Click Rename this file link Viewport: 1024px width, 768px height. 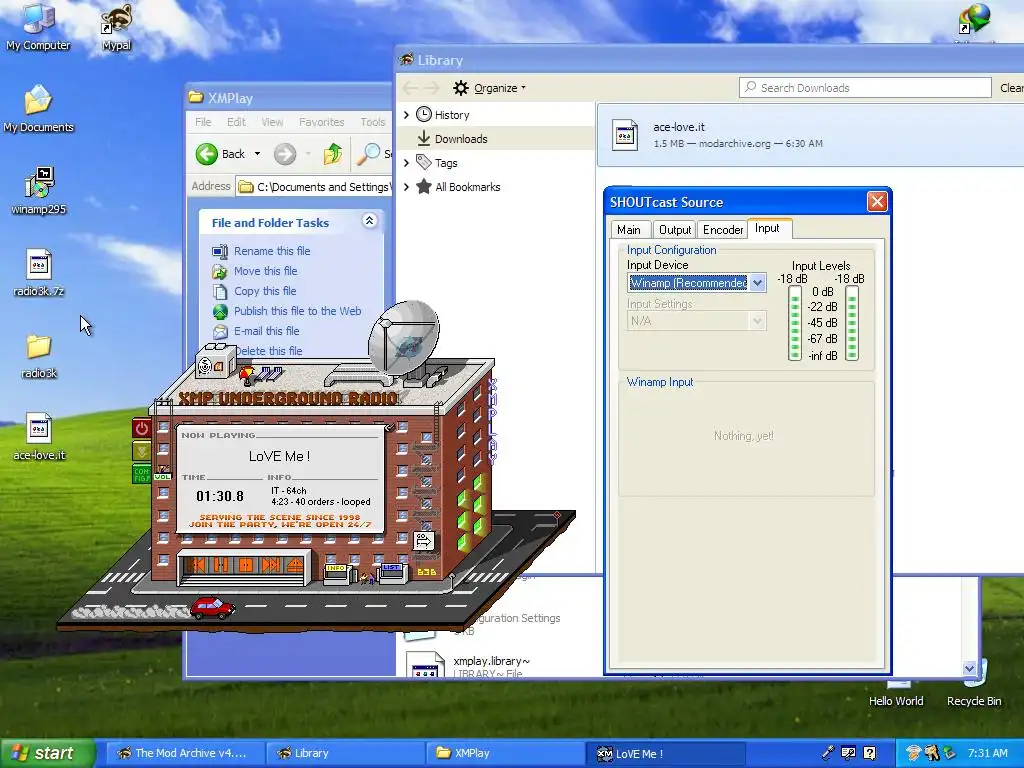click(272, 251)
